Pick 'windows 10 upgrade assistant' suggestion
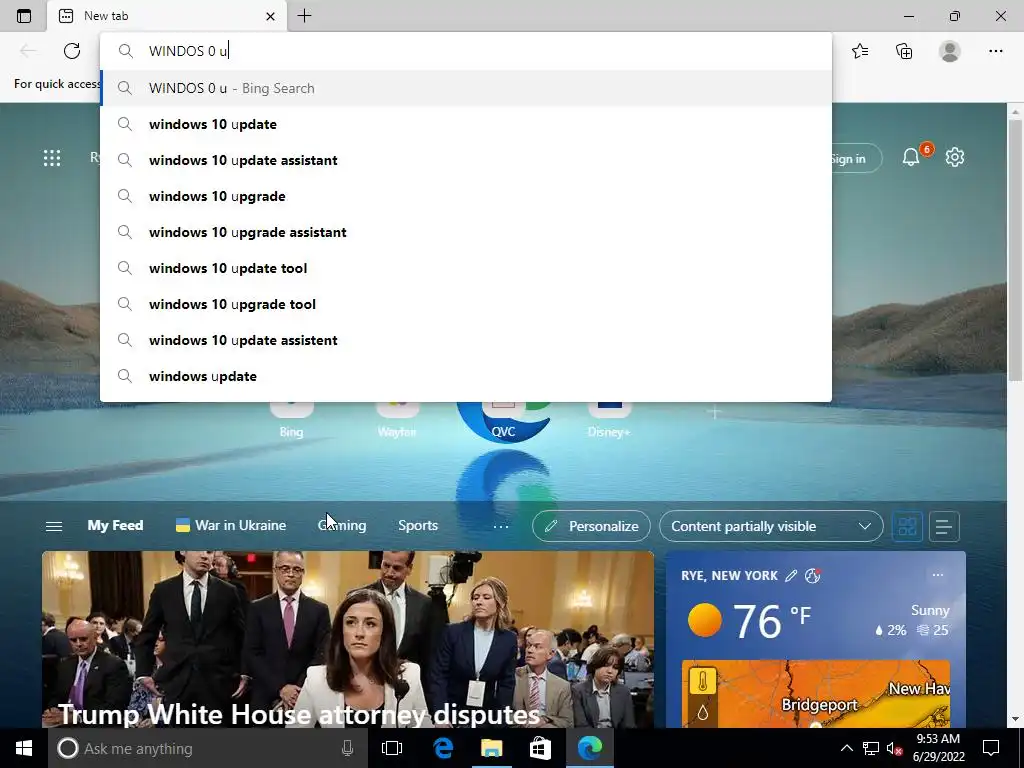This screenshot has height=768, width=1024. (466, 232)
